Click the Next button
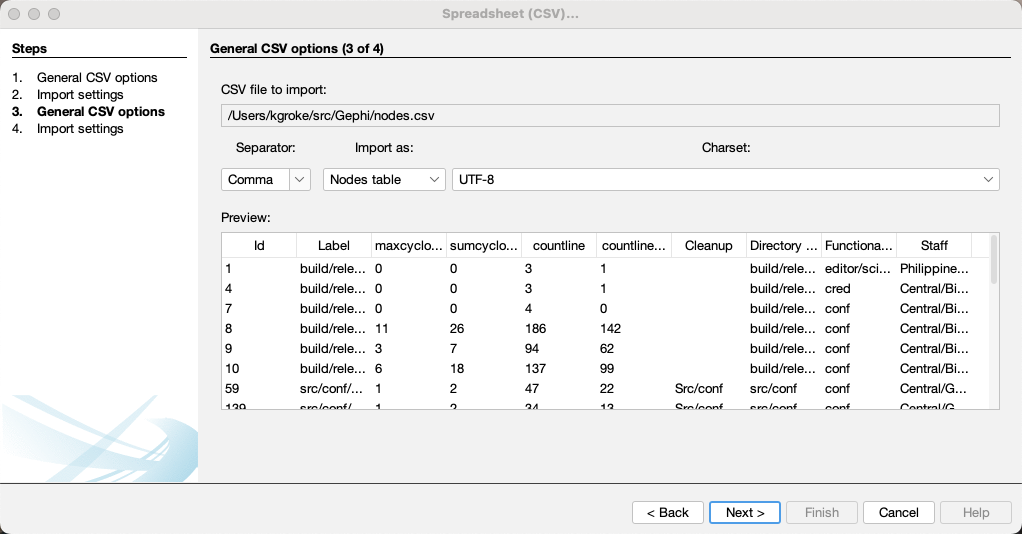The width and height of the screenshot is (1022, 534). (745, 512)
